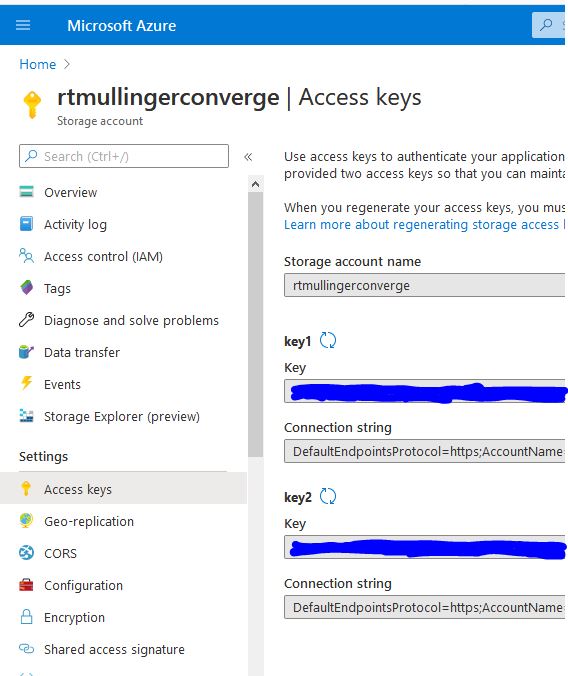Click the search magnifier in header
Image resolution: width=568 pixels, height=676 pixels.
click(546, 25)
